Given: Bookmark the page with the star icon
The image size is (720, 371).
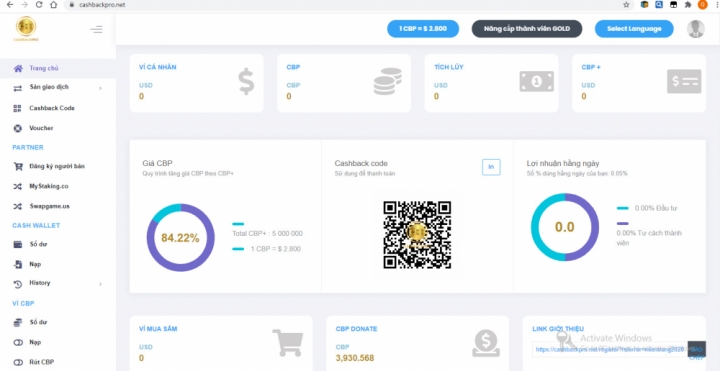Looking at the screenshot, I should click(x=626, y=5).
